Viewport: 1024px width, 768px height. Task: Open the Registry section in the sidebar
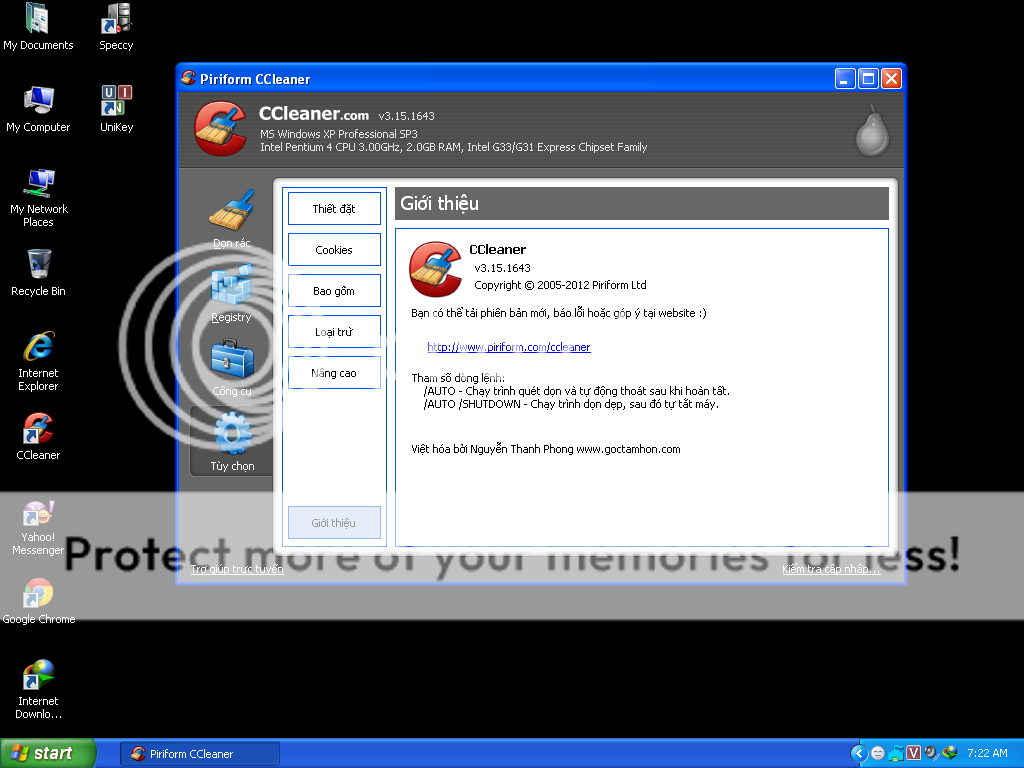point(232,293)
